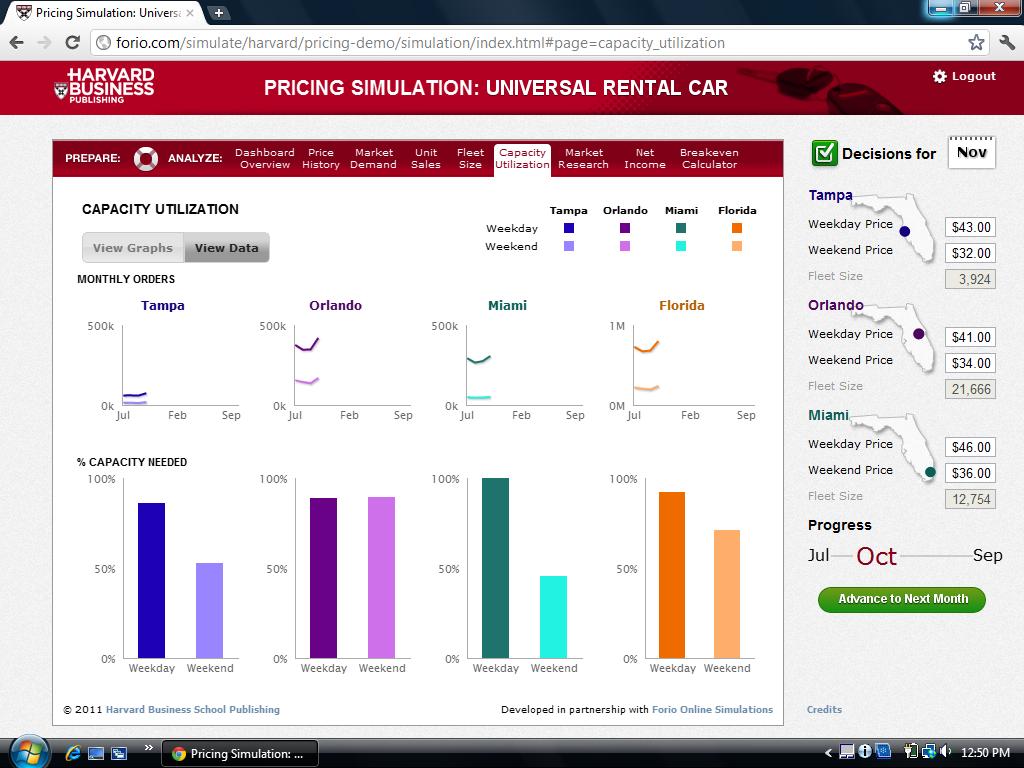Open the Unit Sales tab
This screenshot has height=768, width=1024.
[426, 159]
